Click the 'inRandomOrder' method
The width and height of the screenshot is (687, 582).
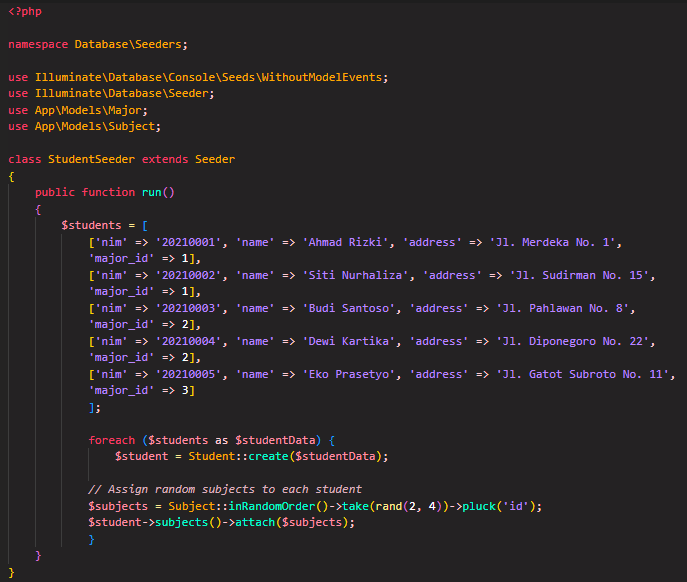272,506
